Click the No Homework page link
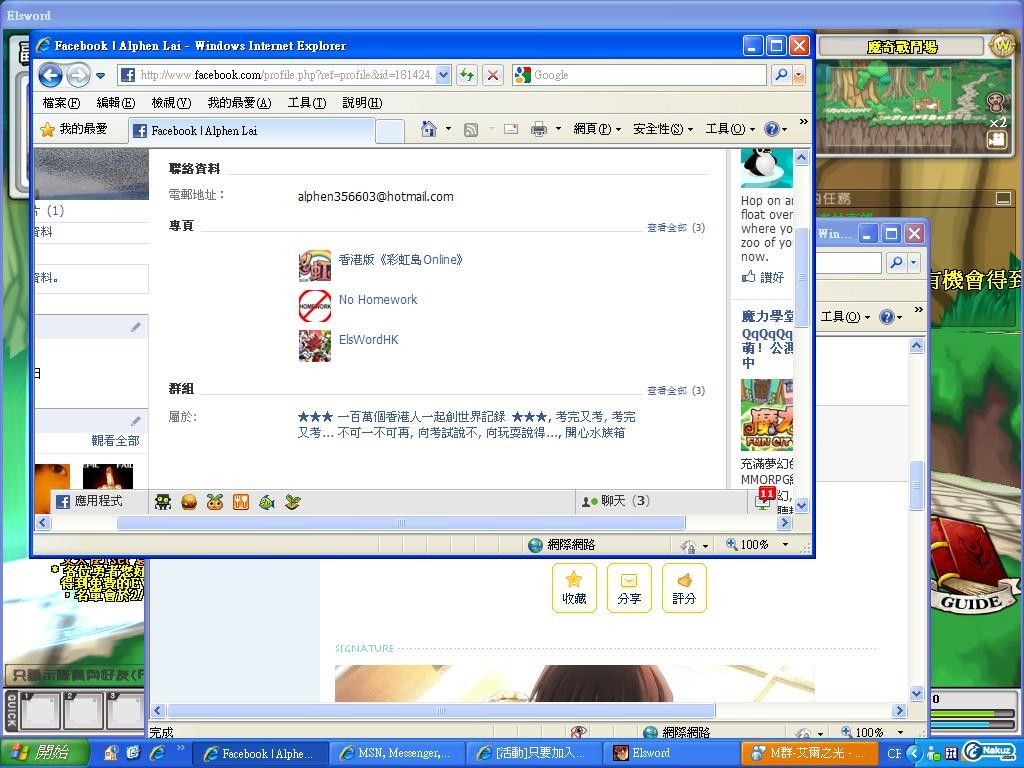The image size is (1024, 768). [378, 300]
